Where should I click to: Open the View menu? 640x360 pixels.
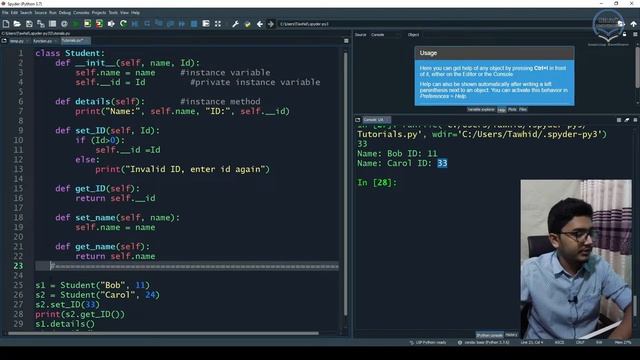124,13
